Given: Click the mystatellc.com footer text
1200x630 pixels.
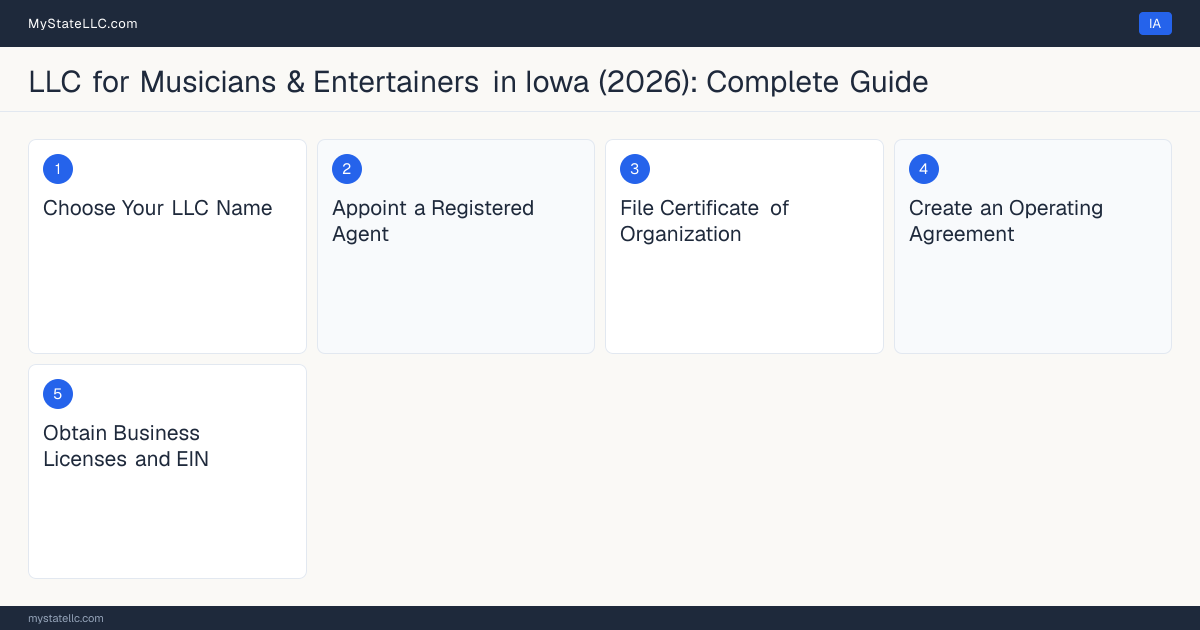Looking at the screenshot, I should click(x=66, y=618).
